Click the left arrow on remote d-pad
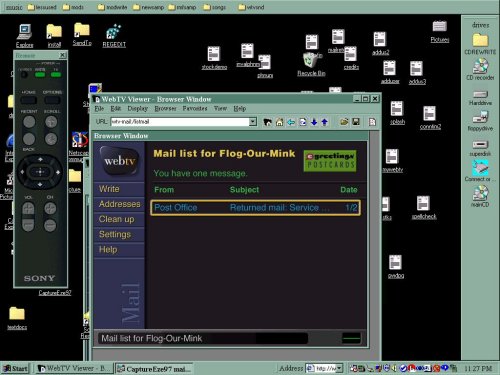 pyautogui.click(x=22, y=172)
